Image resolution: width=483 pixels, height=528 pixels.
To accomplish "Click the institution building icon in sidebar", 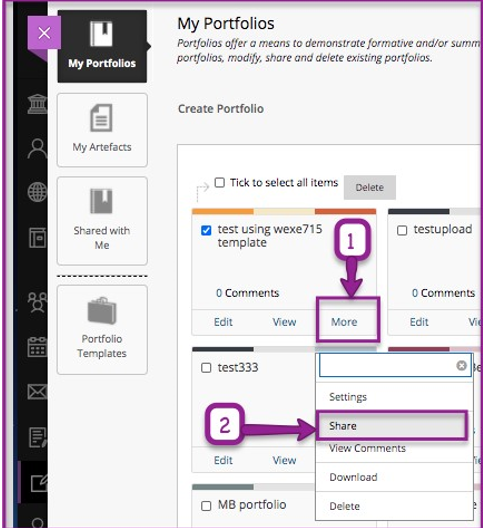I will [x=37, y=104].
